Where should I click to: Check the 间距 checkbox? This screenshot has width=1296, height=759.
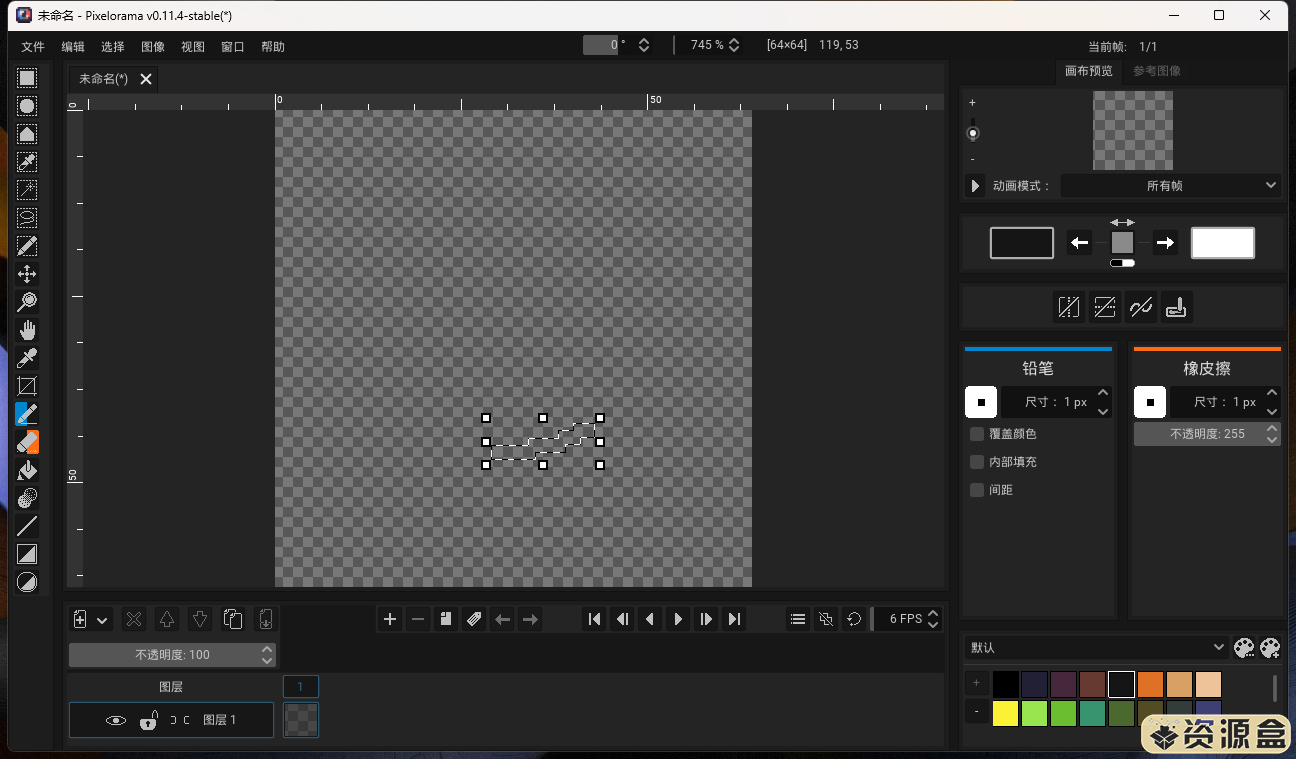pyautogui.click(x=977, y=490)
